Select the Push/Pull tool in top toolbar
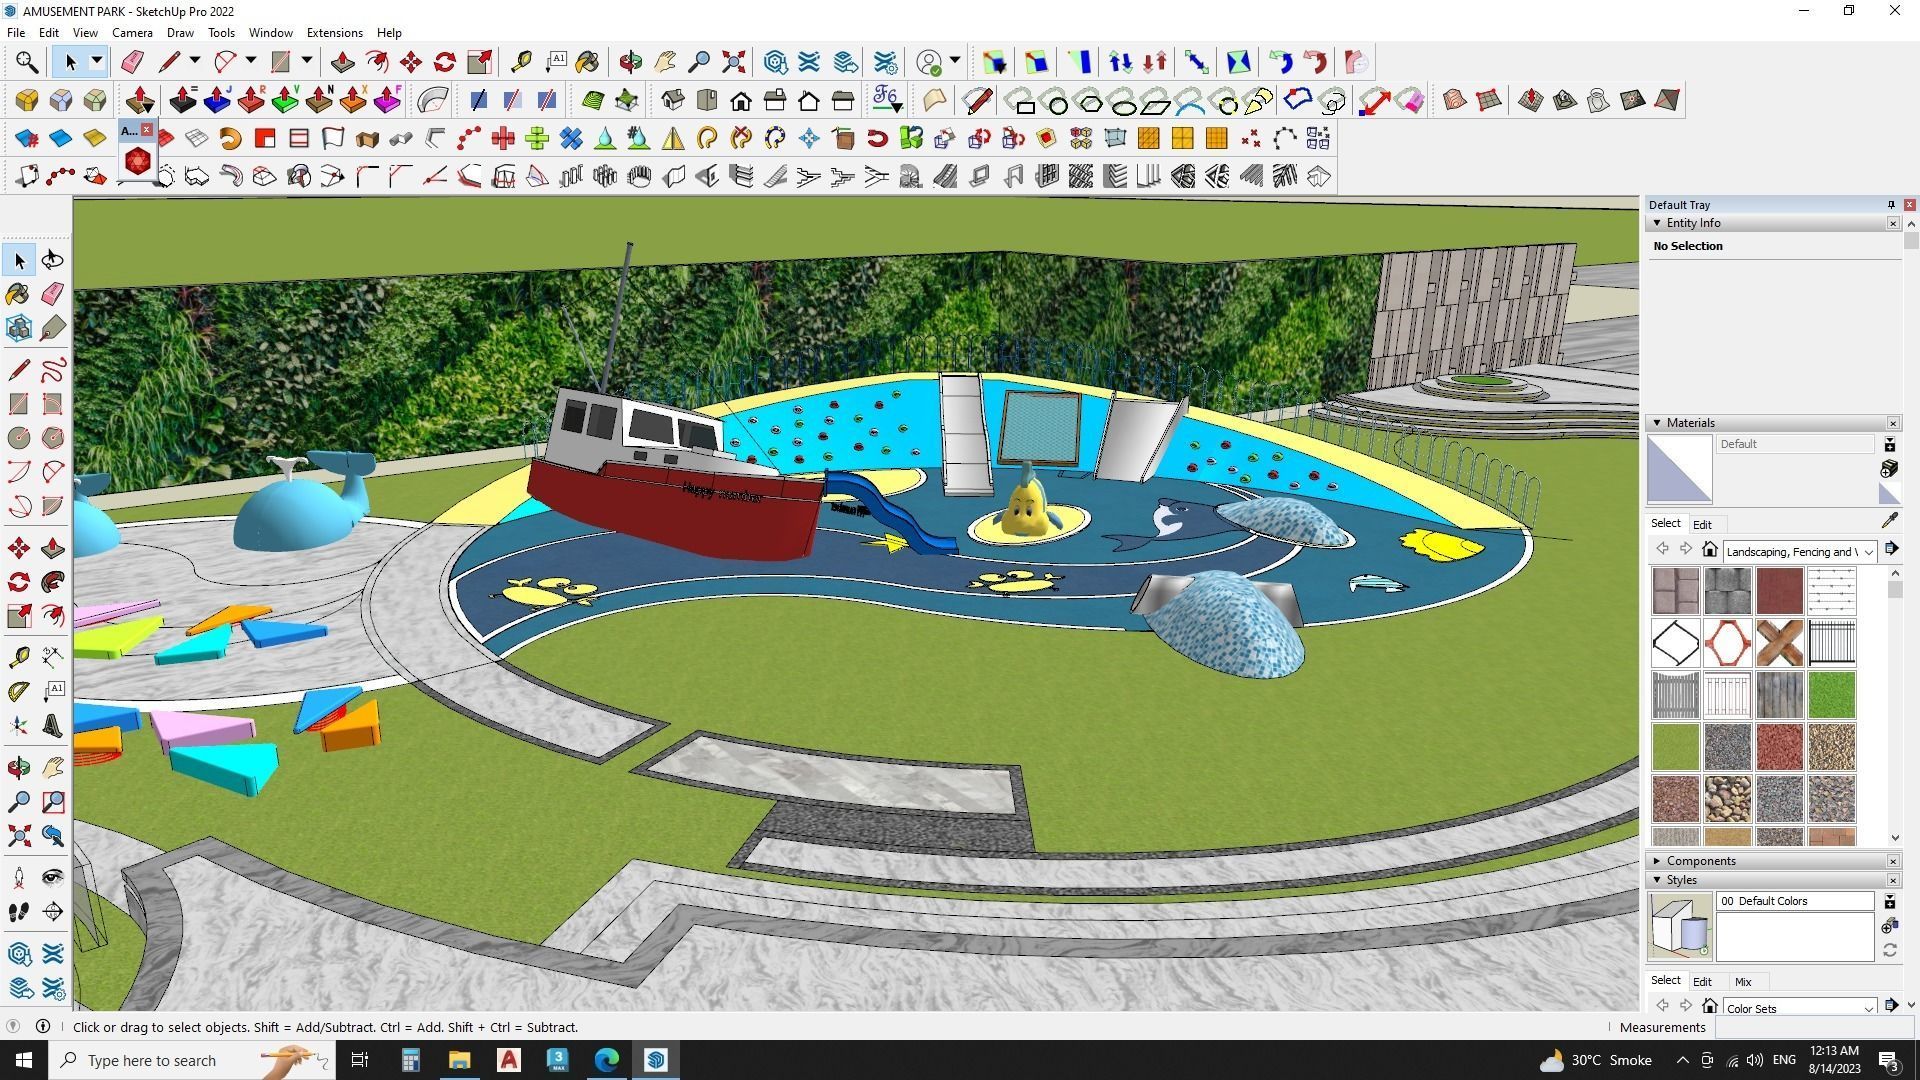Viewport: 1920px width, 1080px height. click(343, 62)
